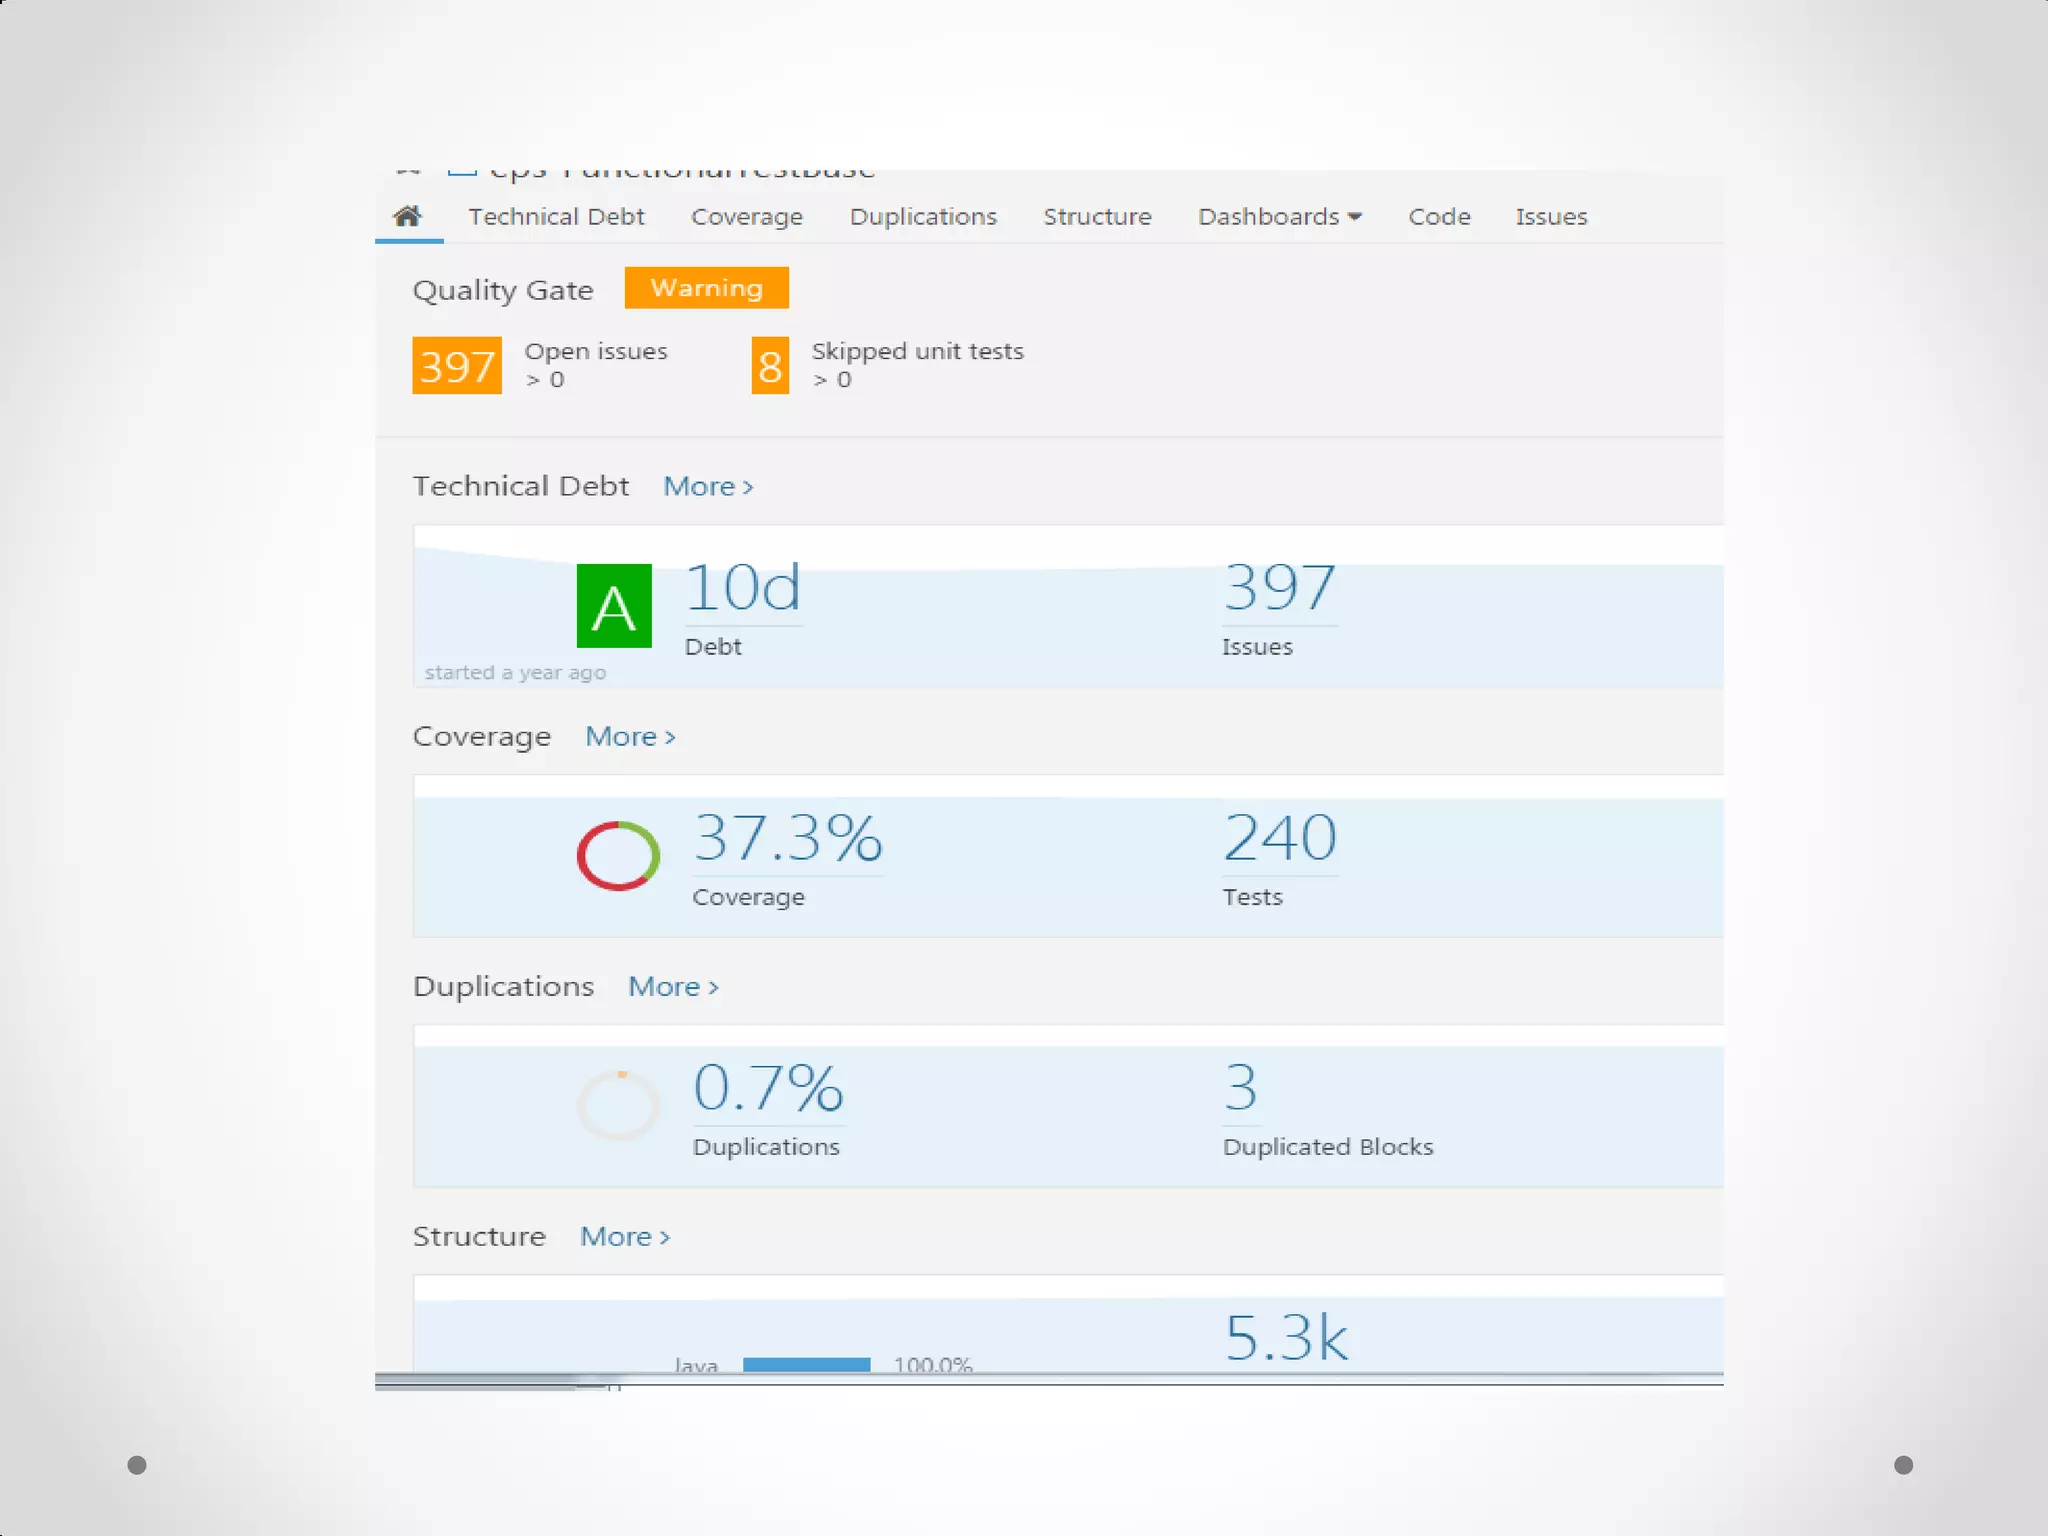Image resolution: width=2048 pixels, height=1536 pixels.
Task: Click the 240 tests count
Action: 1279,838
